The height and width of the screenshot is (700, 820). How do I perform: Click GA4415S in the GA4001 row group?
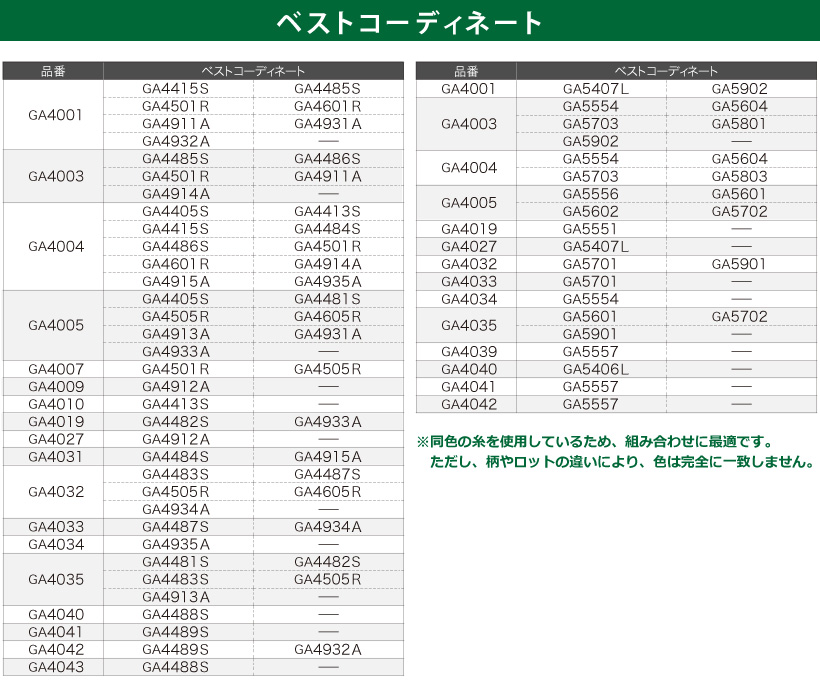(x=175, y=89)
